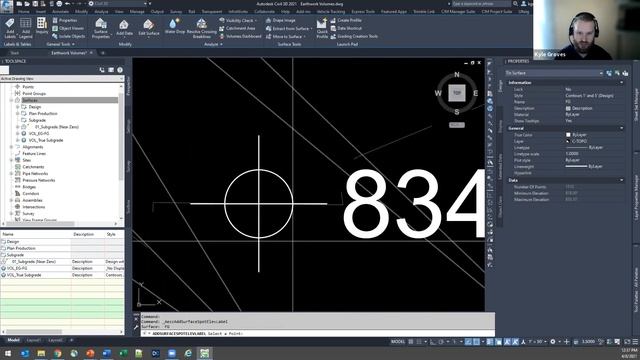This screenshot has height=360, width=640.
Task: Select Point Groups in the tree
Action: (x=34, y=93)
